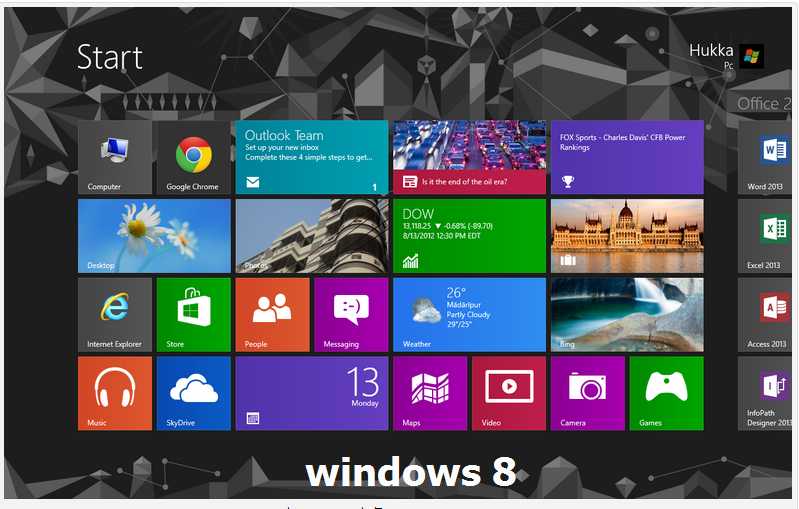Screen dimensions: 799x509
Task: Open the Photos tile
Action: [312, 236]
